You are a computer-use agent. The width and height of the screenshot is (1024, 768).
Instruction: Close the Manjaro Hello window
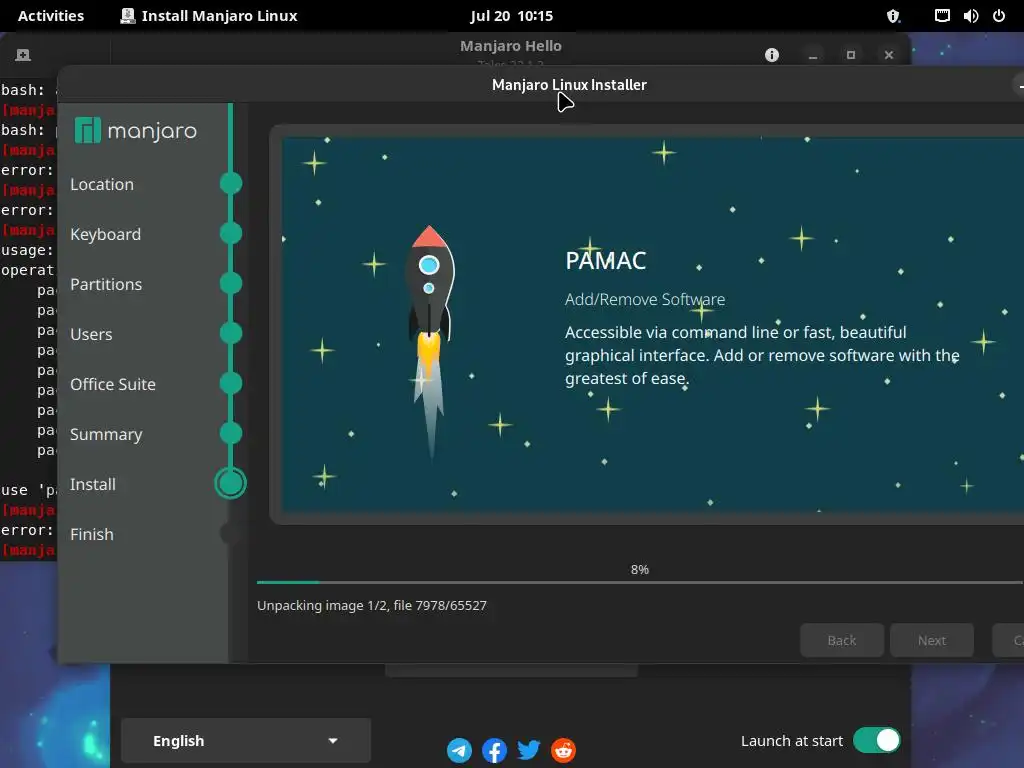pyautogui.click(x=888, y=55)
